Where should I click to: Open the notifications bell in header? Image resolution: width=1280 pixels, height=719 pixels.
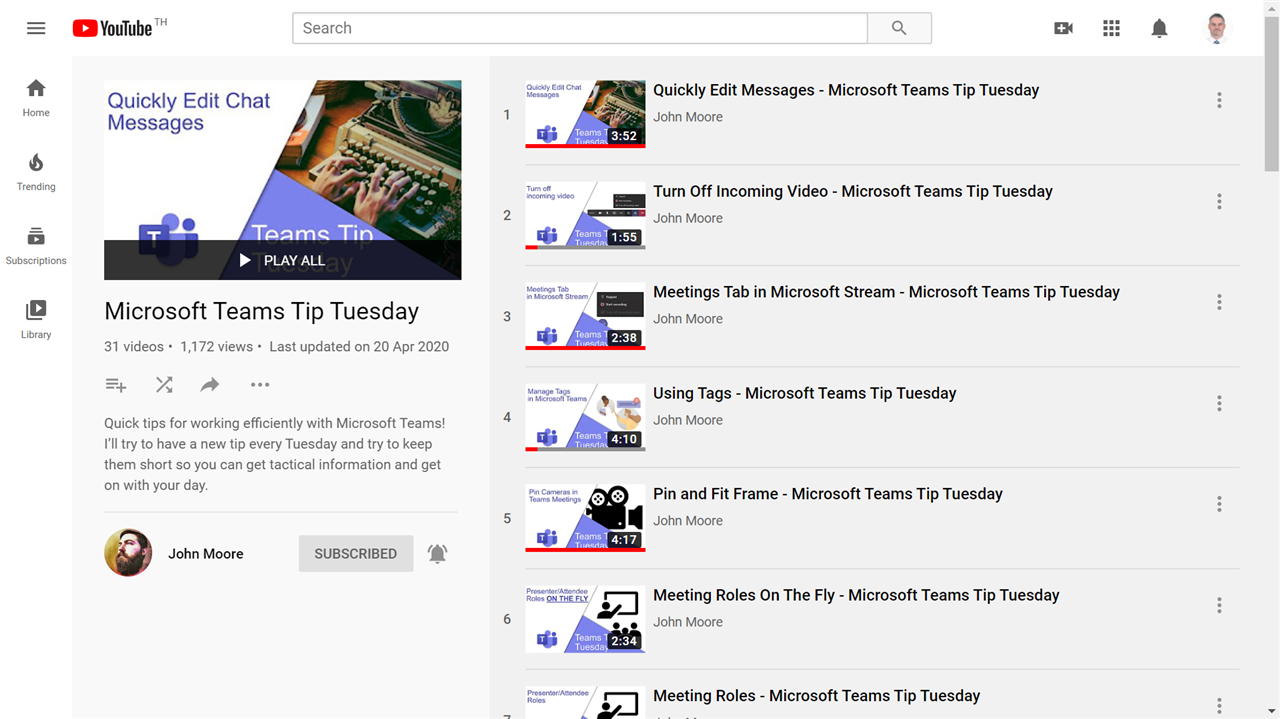click(x=1159, y=28)
